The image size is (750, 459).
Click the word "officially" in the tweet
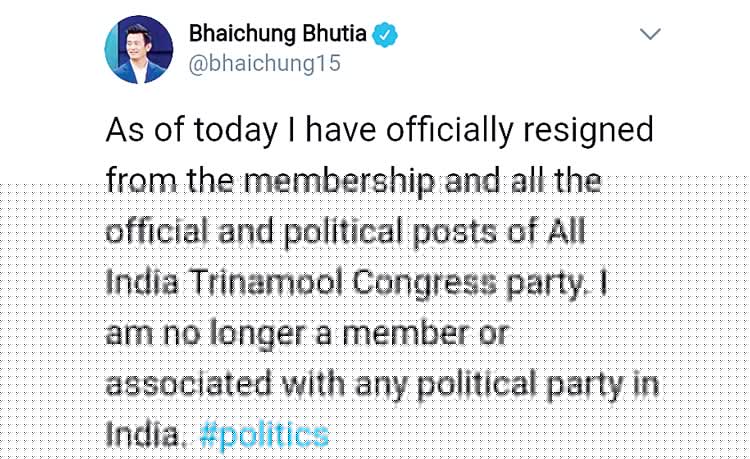pyautogui.click(x=432, y=131)
